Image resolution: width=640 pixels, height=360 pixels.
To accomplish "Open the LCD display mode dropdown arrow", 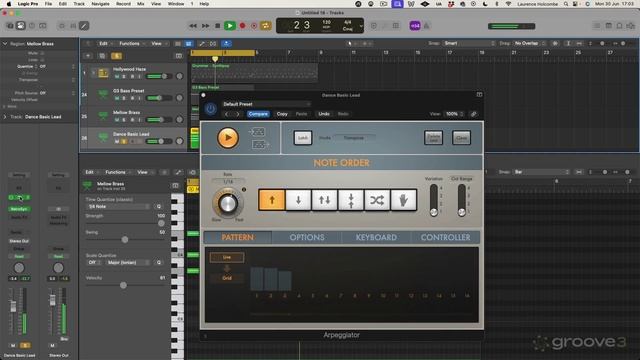I will pos(361,26).
